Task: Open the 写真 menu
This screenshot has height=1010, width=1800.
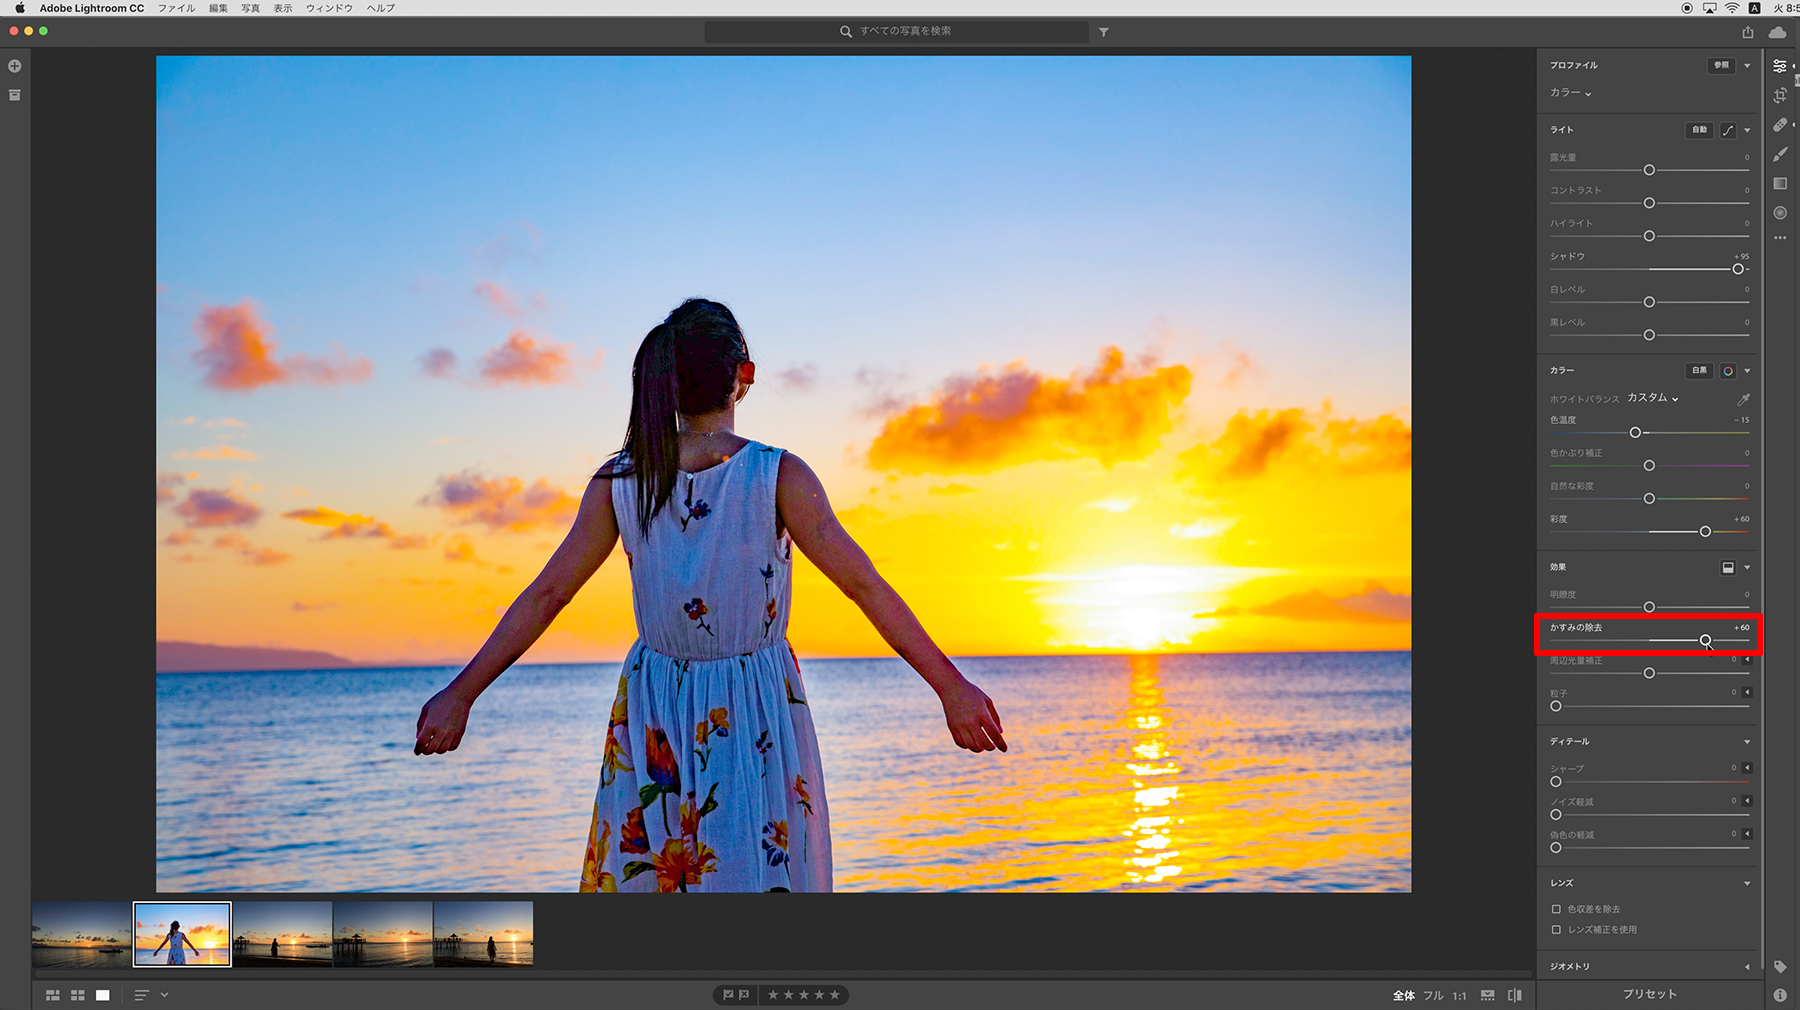Action: tap(250, 8)
